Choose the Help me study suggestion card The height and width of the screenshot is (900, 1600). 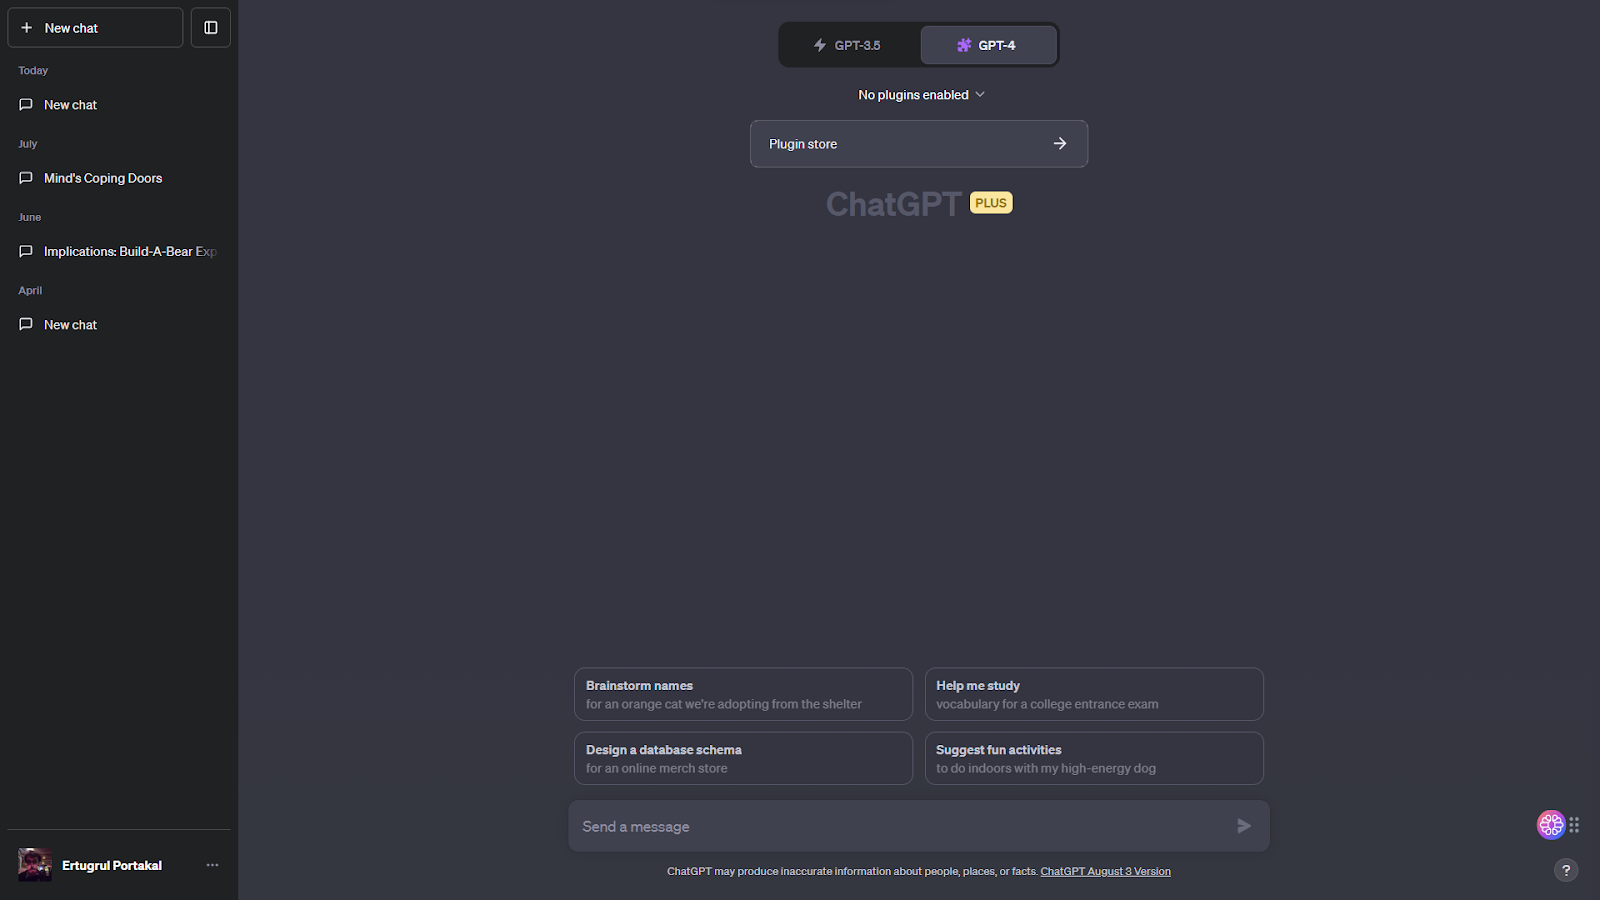[1094, 694]
